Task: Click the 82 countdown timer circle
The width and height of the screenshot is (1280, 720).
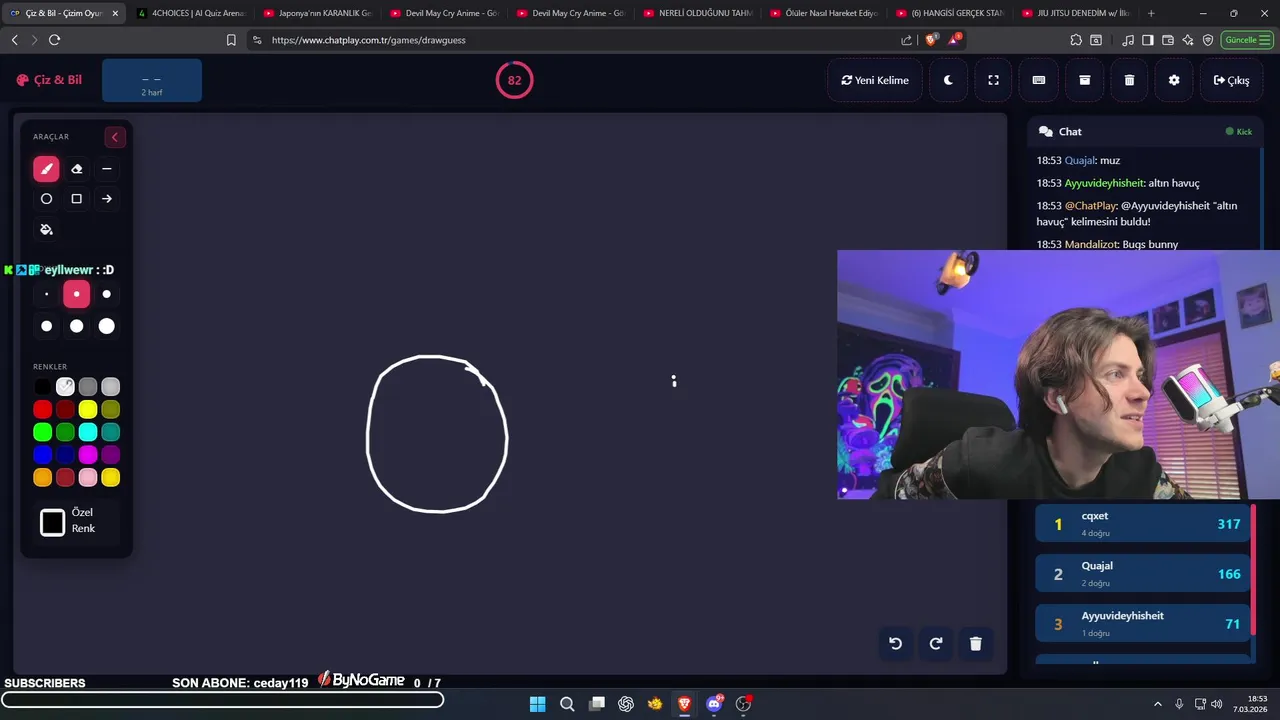Action: coord(514,80)
